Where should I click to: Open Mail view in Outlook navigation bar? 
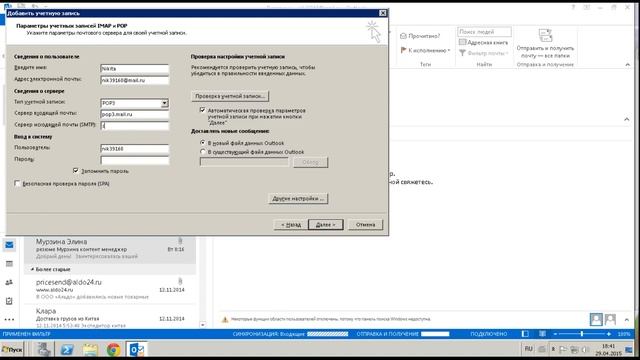(9, 245)
